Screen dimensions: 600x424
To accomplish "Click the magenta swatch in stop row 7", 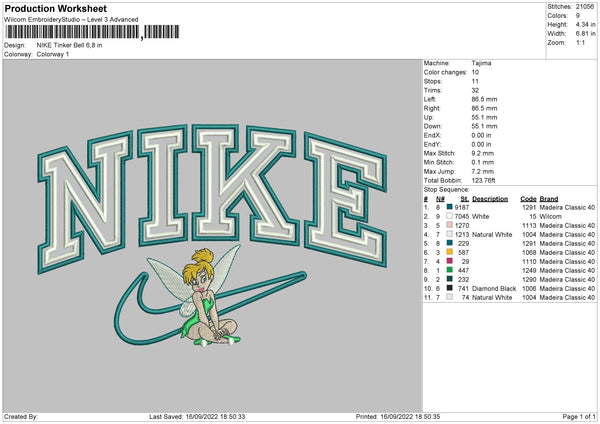I will (x=449, y=261).
